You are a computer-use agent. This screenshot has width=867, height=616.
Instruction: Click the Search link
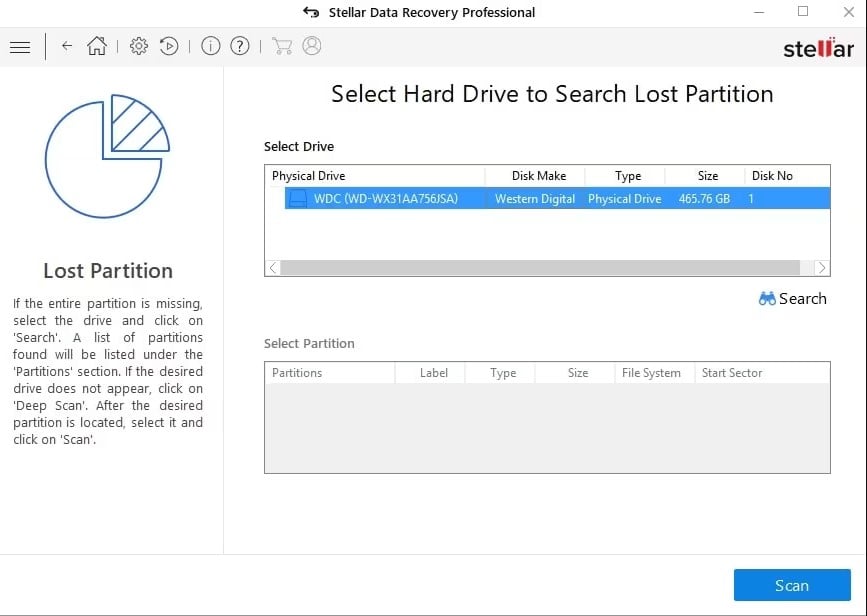[x=801, y=298]
